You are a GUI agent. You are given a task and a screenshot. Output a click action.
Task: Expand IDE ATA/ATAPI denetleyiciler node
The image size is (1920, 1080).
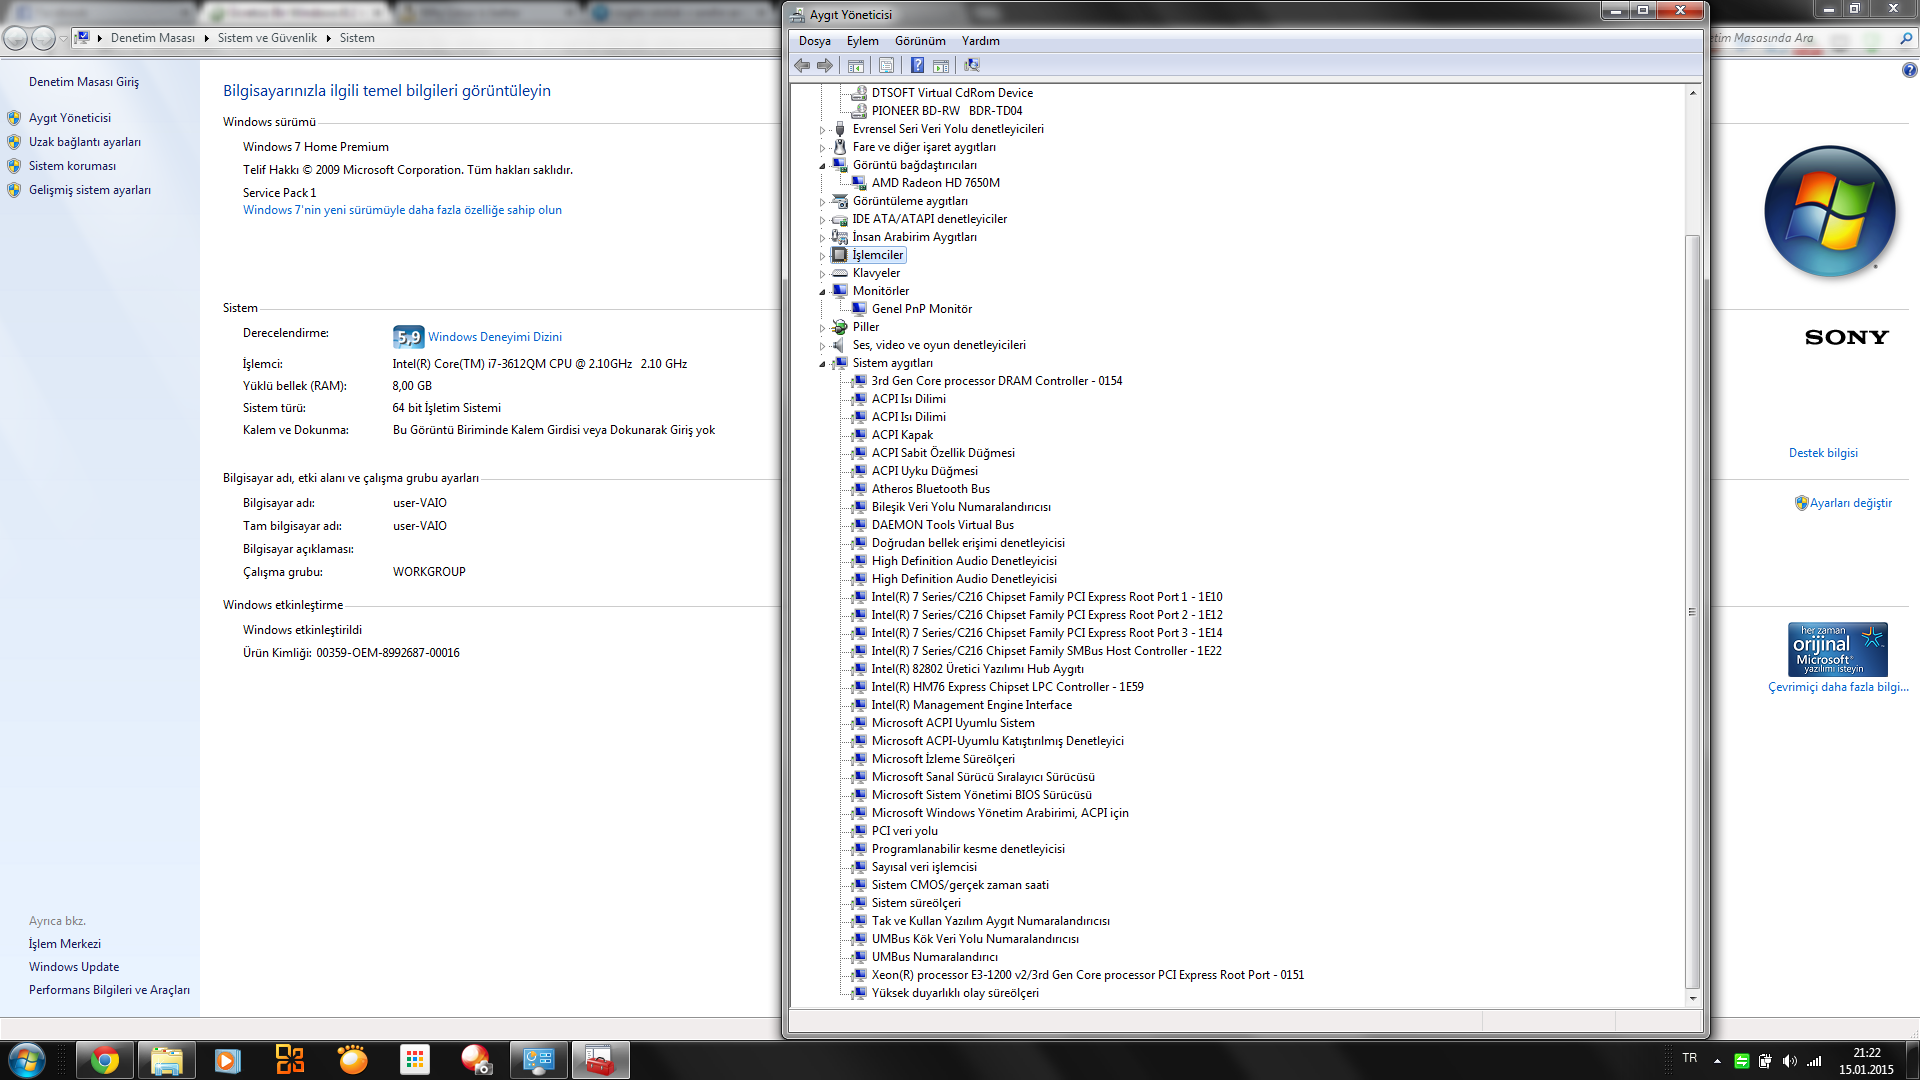823,220
